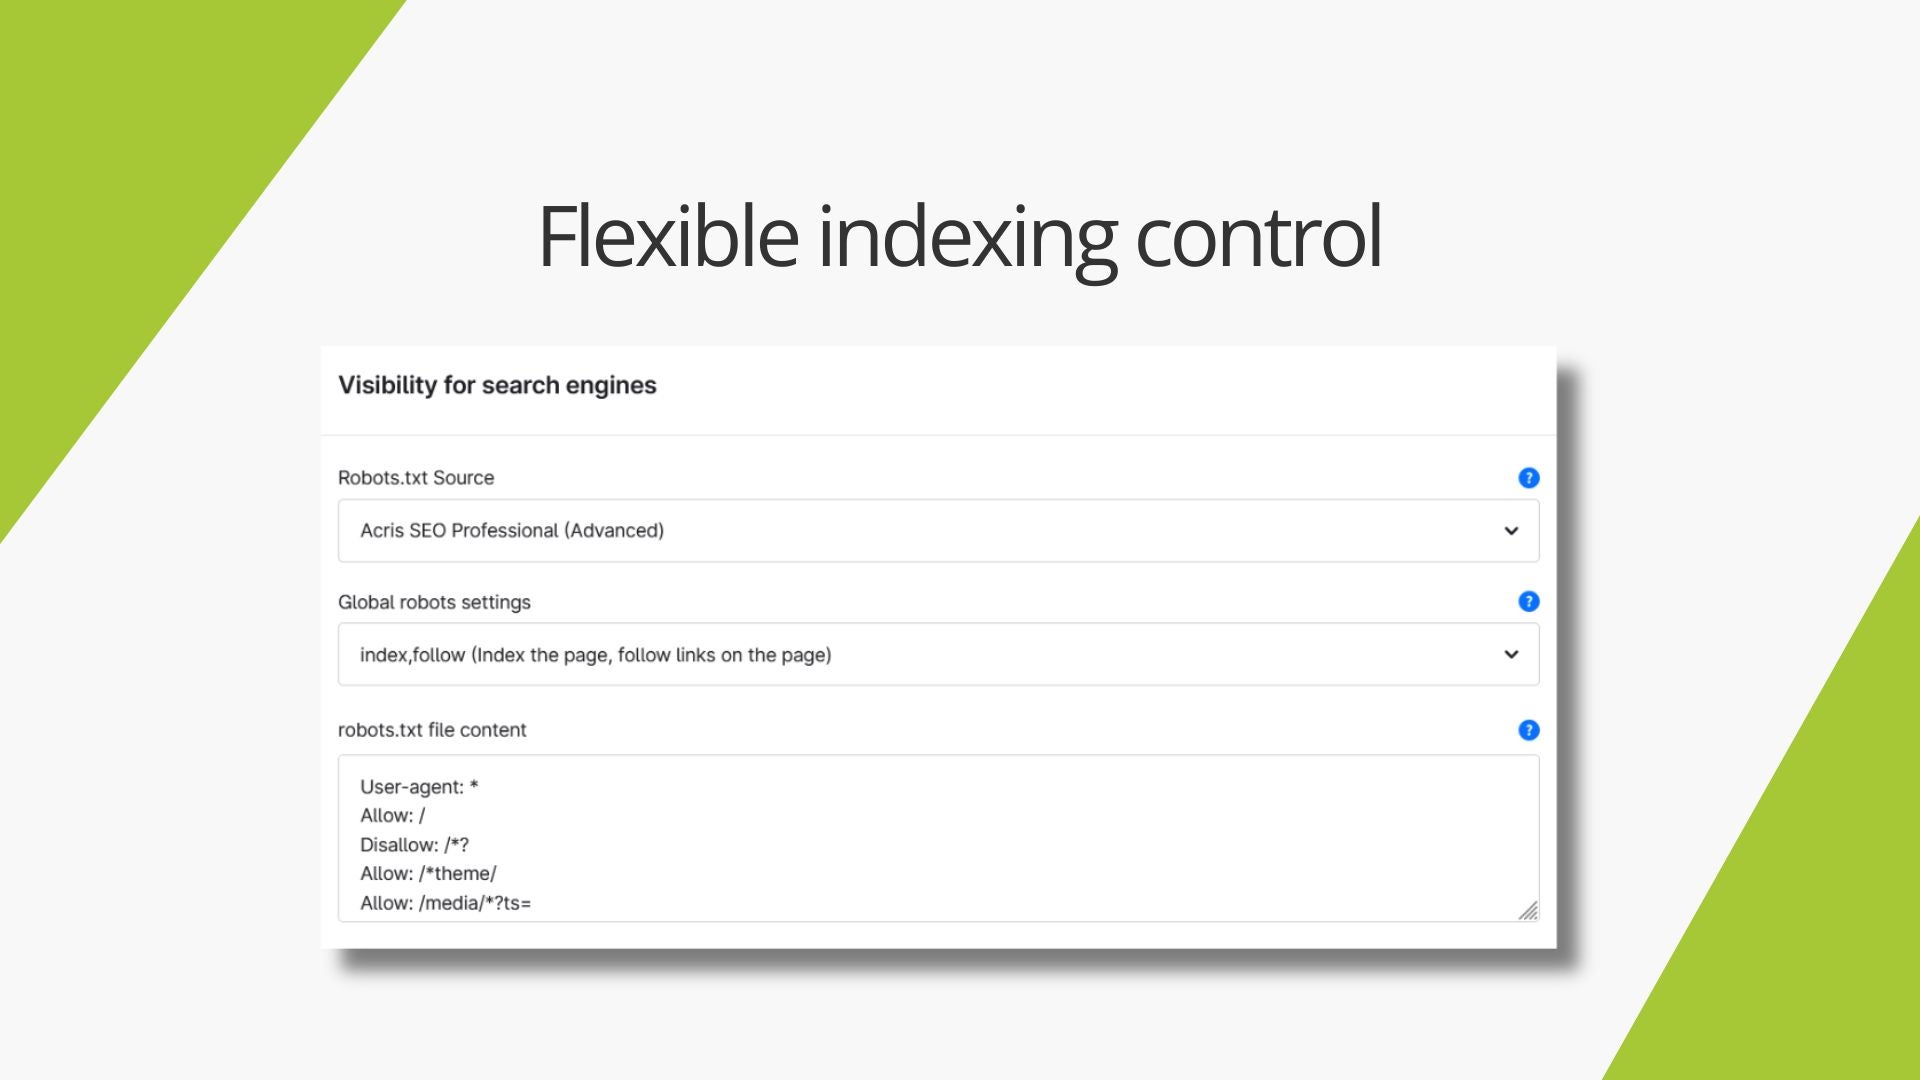This screenshot has height=1080, width=1920.
Task: Expand Robots.txt Source dropdown chevron arrow
Action: pos(1511,531)
